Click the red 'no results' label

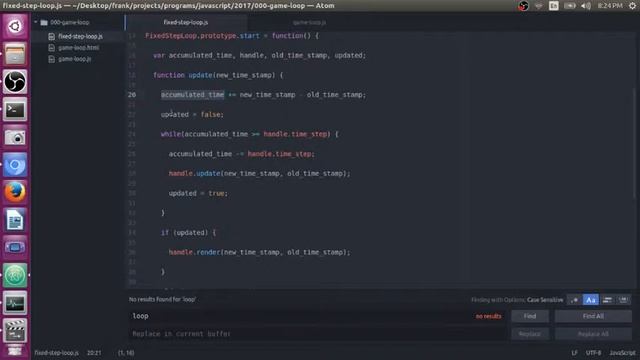point(488,316)
